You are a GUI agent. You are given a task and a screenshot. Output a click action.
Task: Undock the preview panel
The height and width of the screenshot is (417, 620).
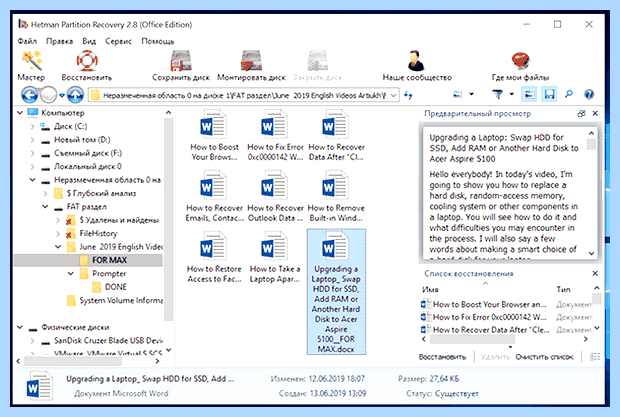581,114
